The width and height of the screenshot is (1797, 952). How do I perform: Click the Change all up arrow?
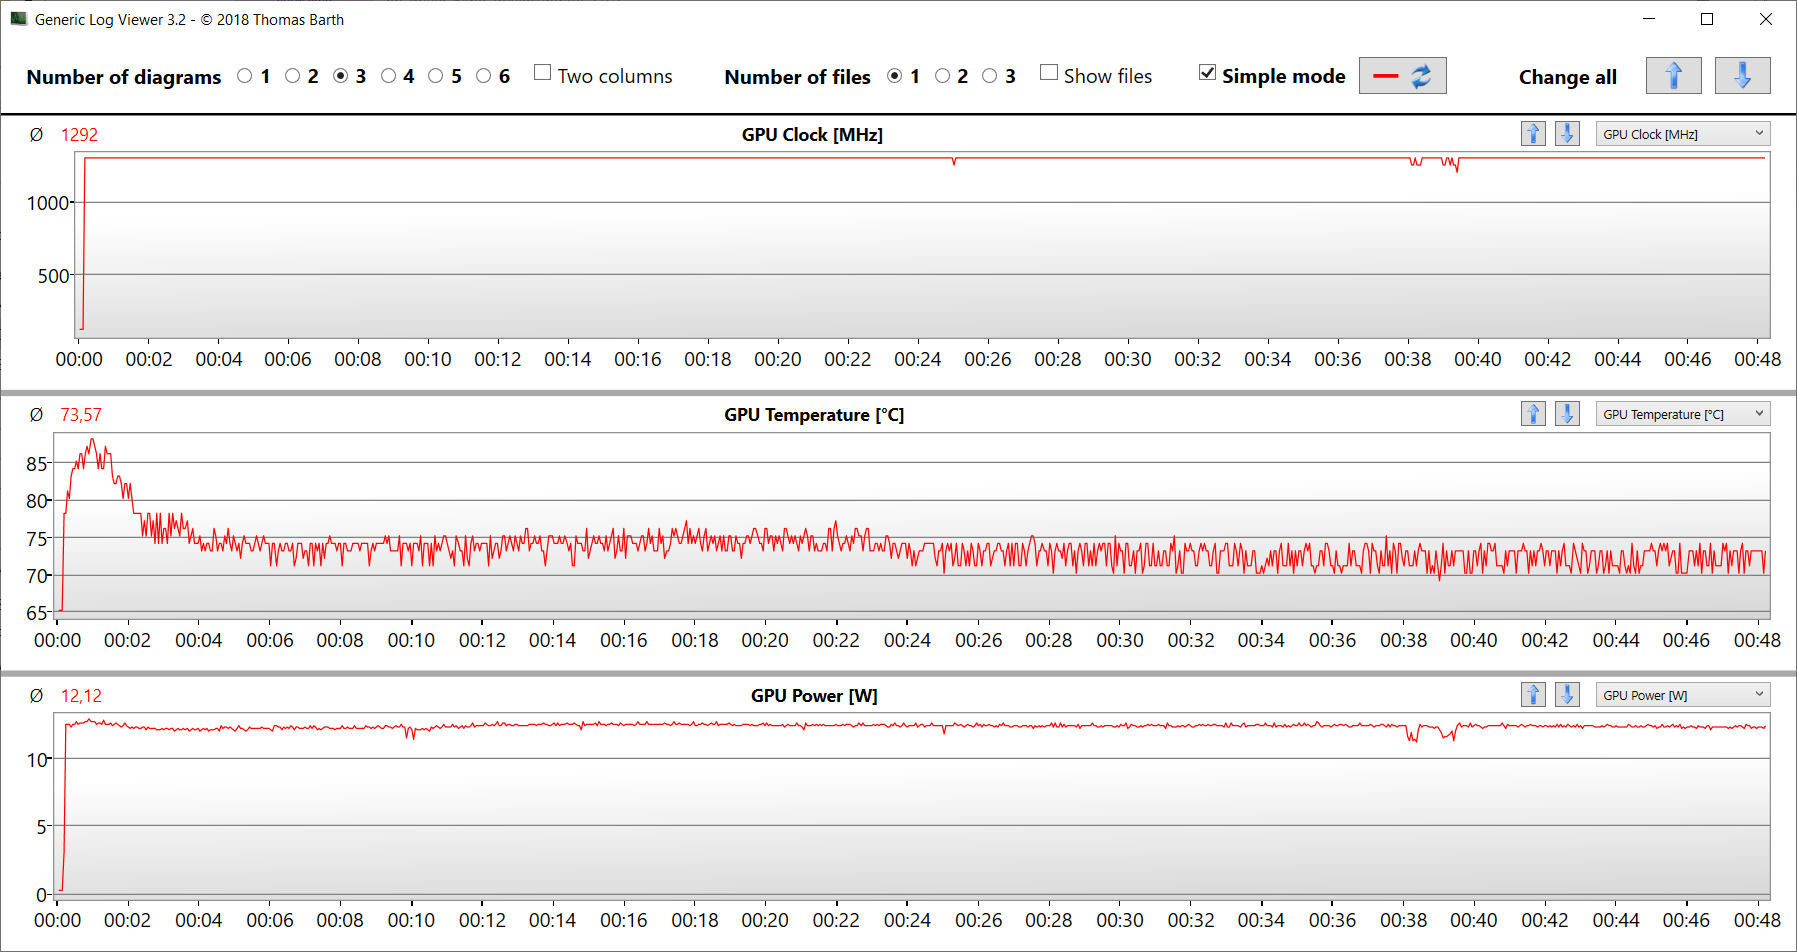(x=1673, y=76)
